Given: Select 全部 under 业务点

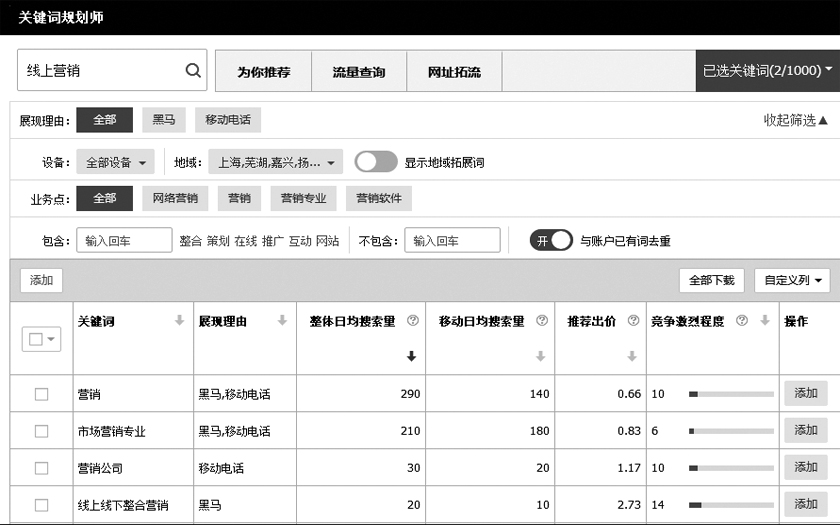Looking at the screenshot, I should click(x=104, y=199).
